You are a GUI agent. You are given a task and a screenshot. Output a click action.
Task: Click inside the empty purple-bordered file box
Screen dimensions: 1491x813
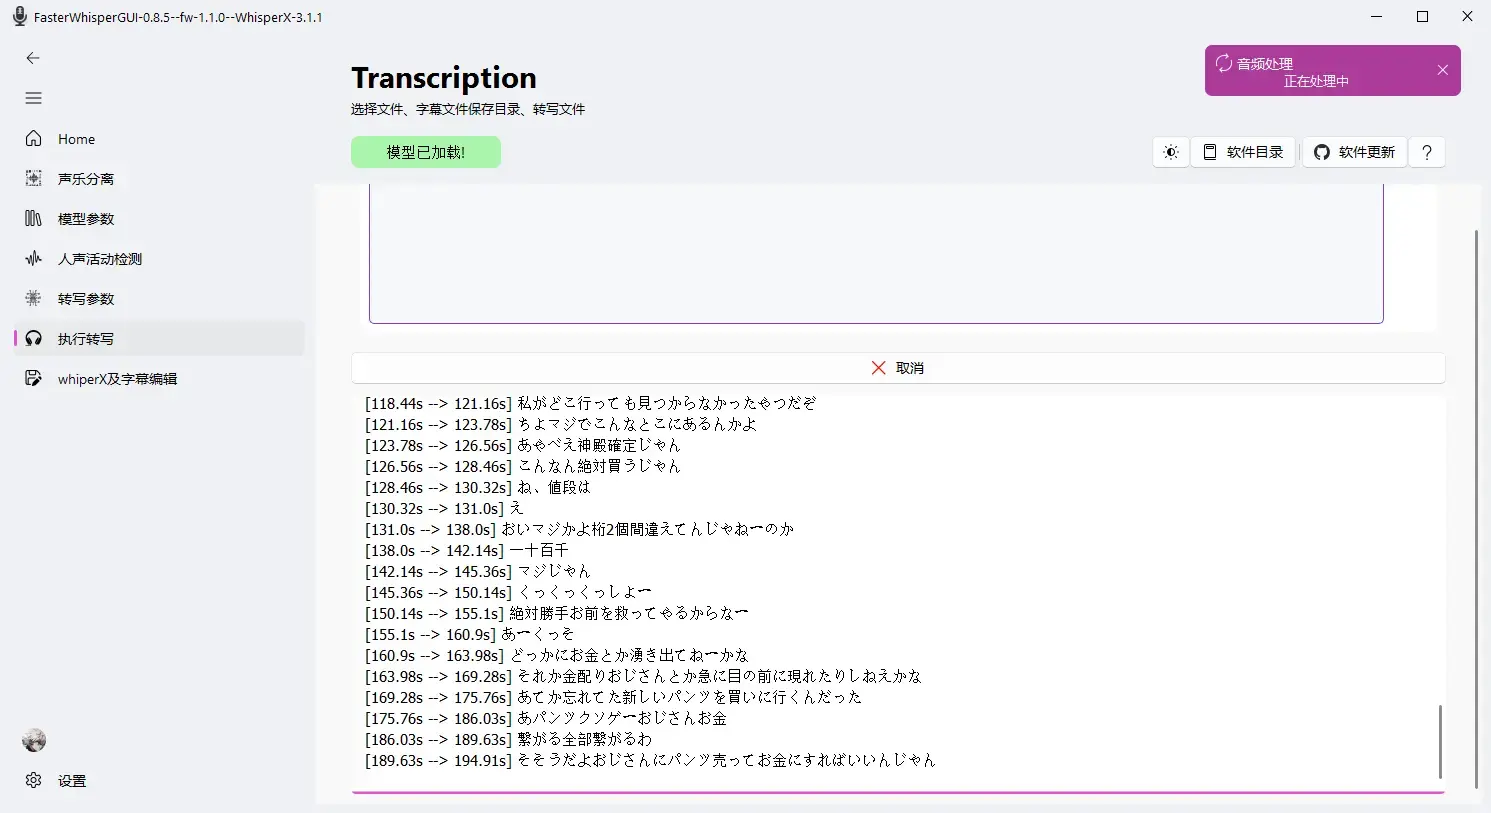click(876, 253)
